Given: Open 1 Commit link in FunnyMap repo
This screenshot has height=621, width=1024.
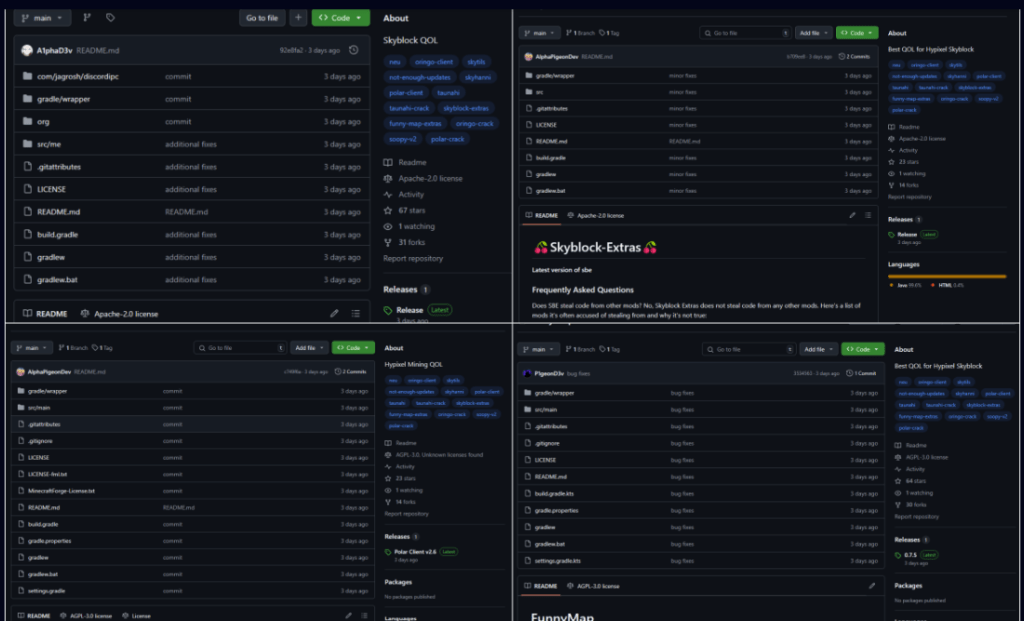Looking at the screenshot, I should (x=861, y=374).
